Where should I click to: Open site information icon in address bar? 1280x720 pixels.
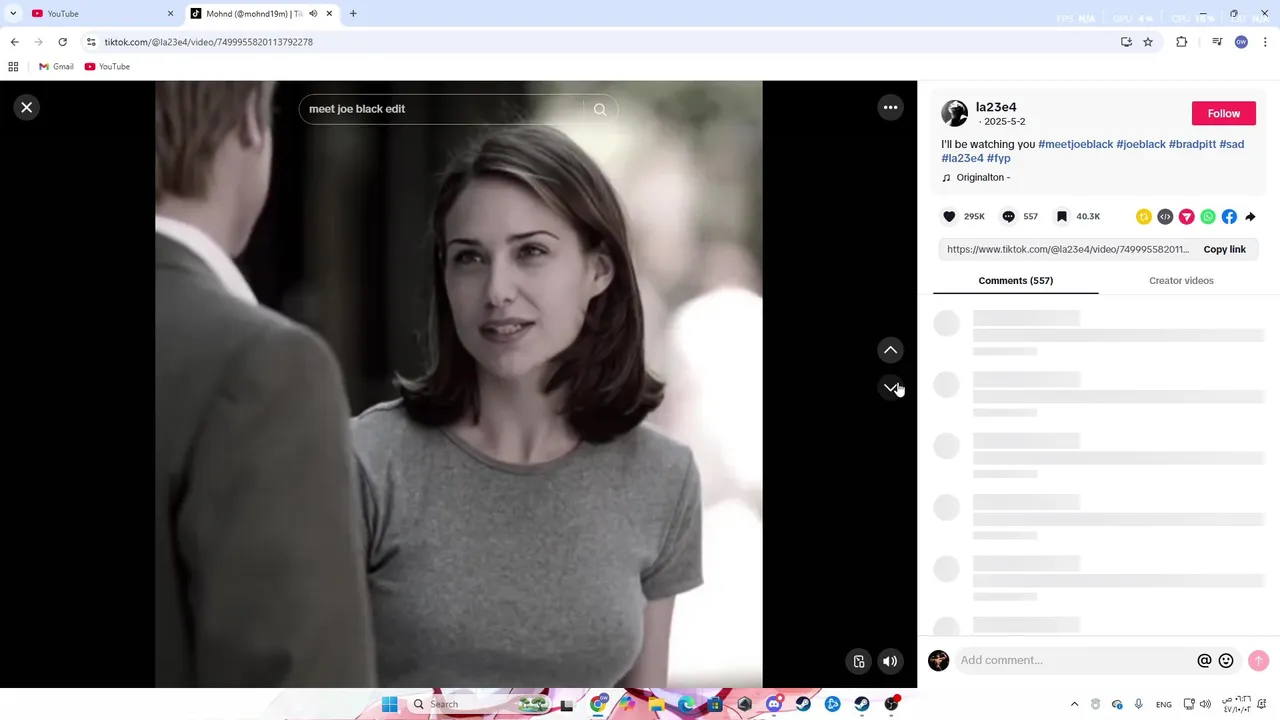(91, 42)
